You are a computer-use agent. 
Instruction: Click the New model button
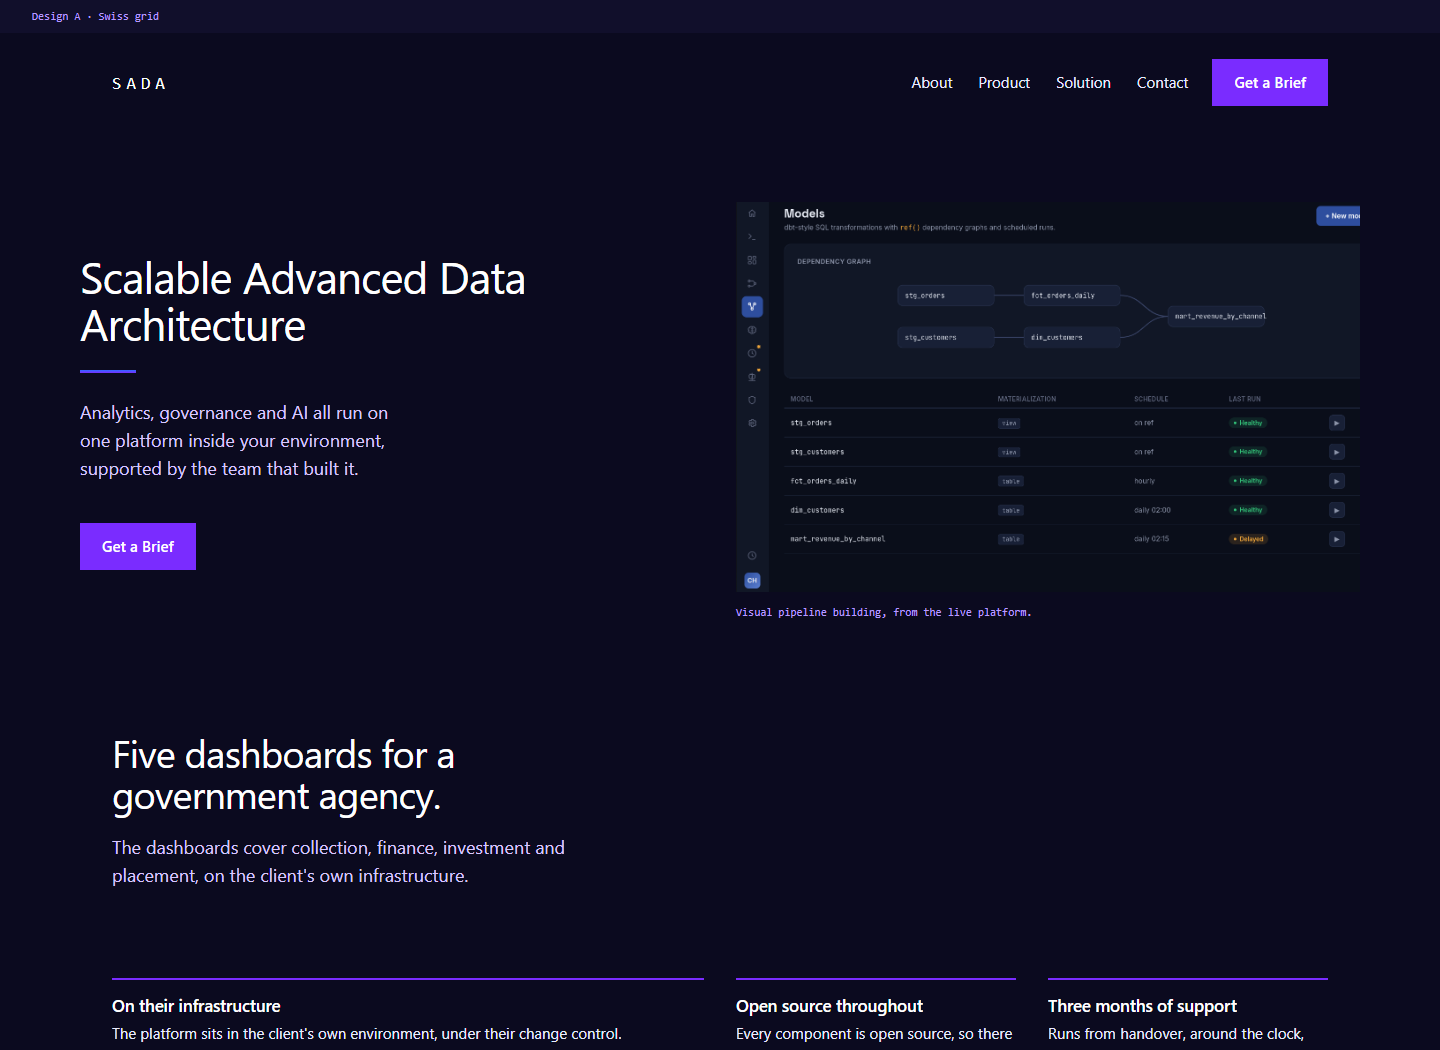coord(1338,216)
